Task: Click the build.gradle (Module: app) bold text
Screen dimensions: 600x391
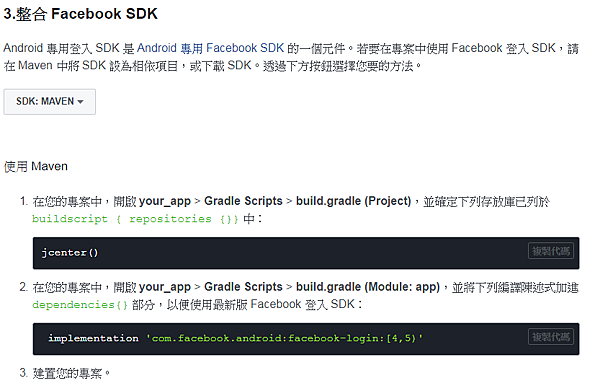Action: (368, 287)
